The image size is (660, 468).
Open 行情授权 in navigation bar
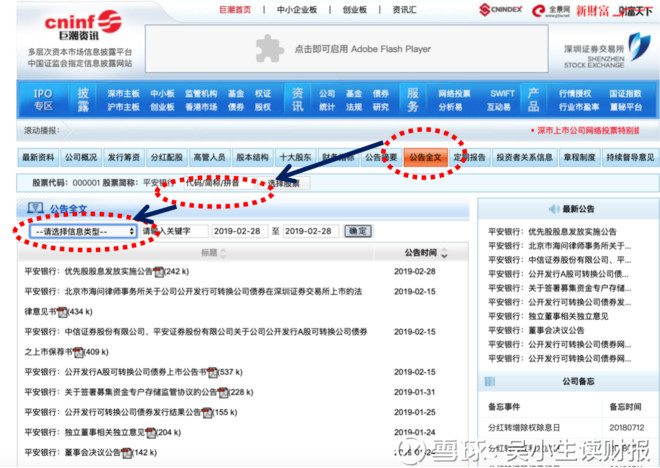coord(575,93)
